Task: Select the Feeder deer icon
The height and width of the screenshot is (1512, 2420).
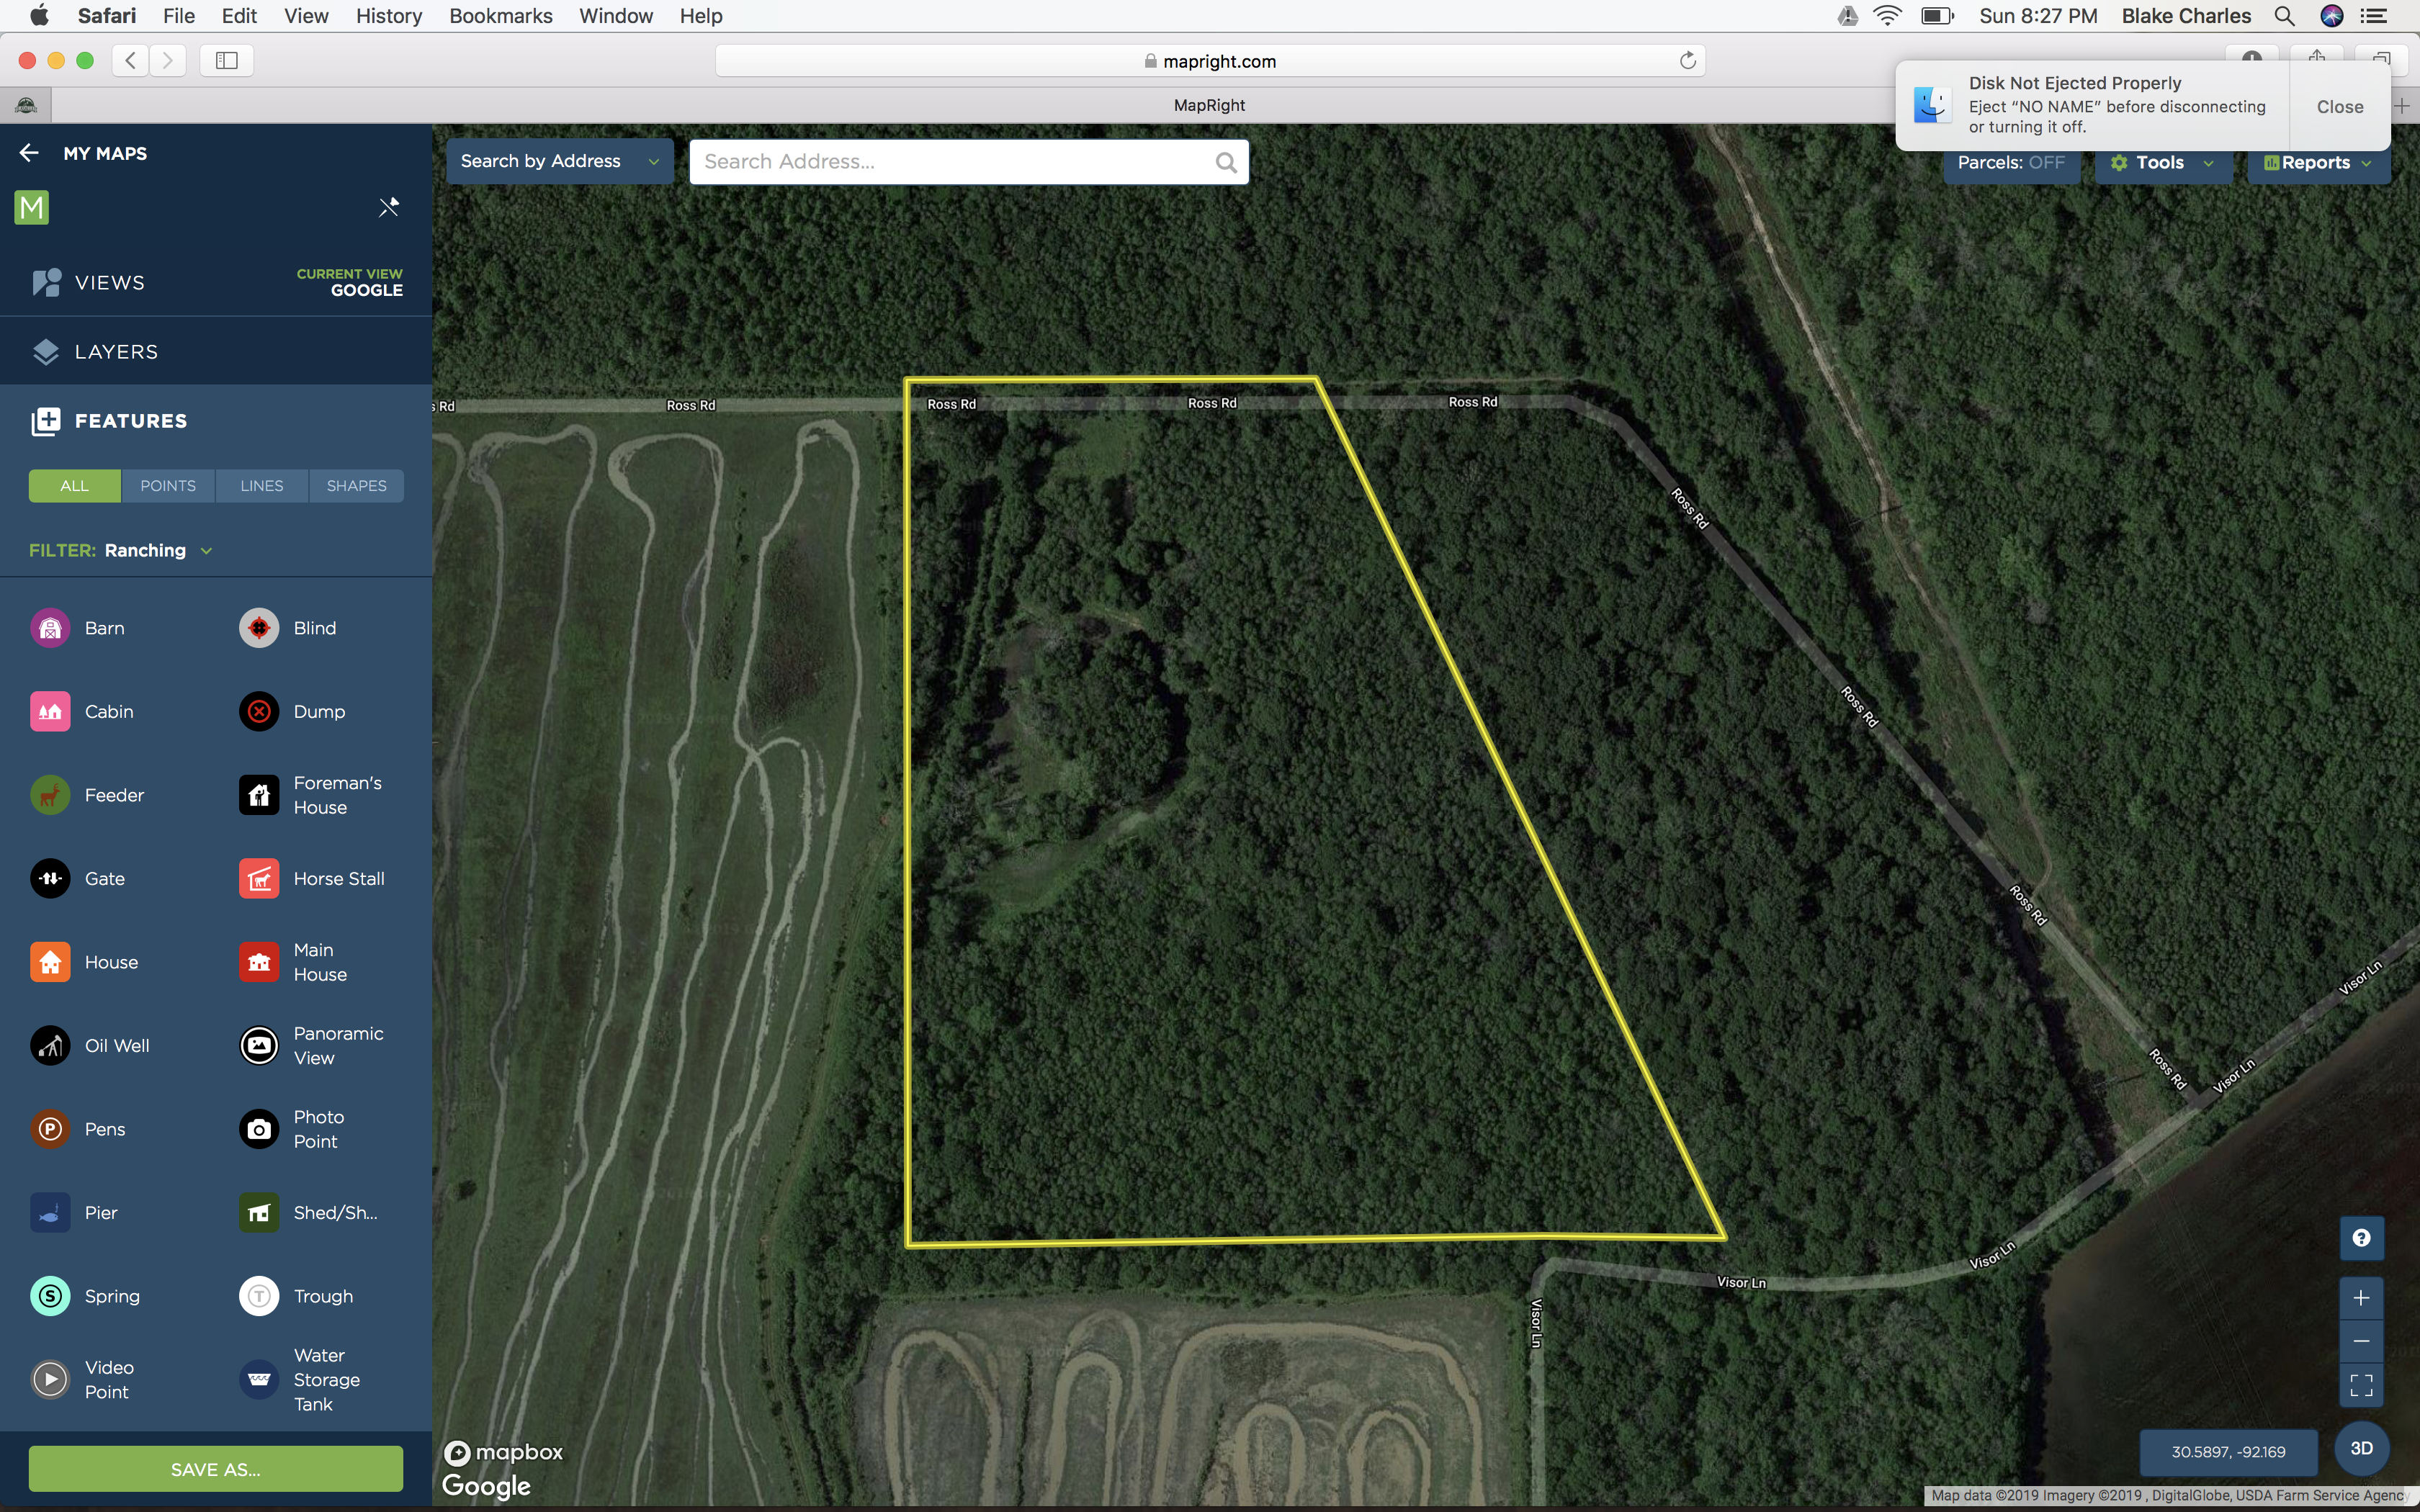Action: 50,795
